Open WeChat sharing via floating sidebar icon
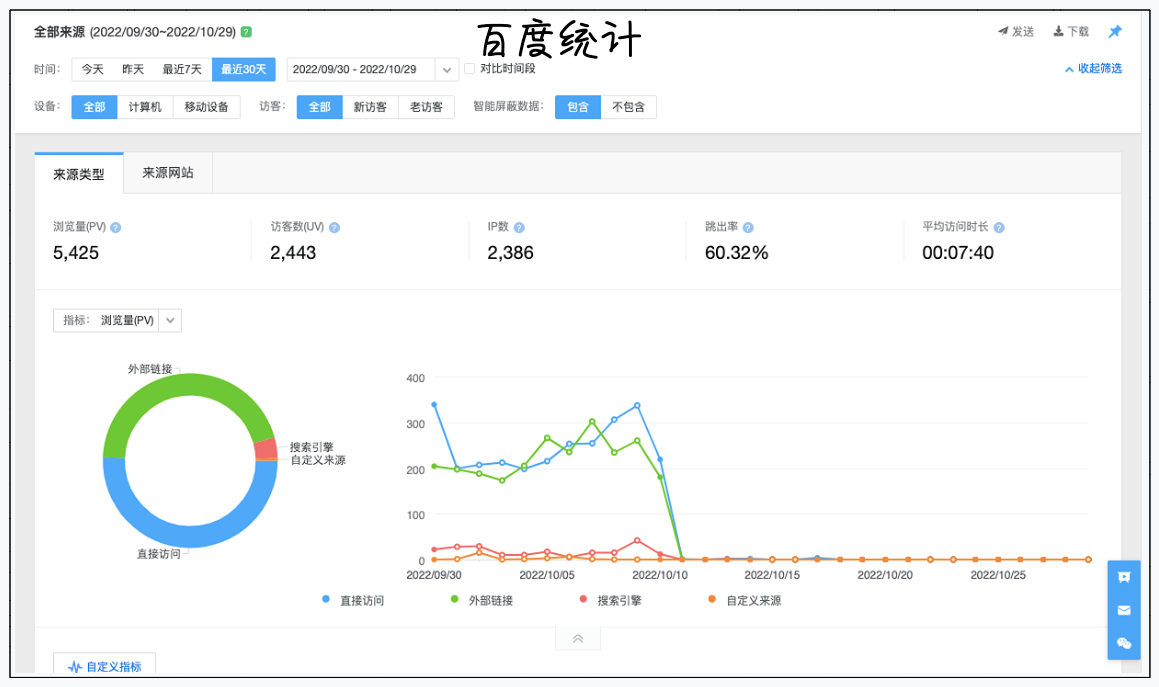Viewport: 1159px width, 687px height. [x=1123, y=644]
